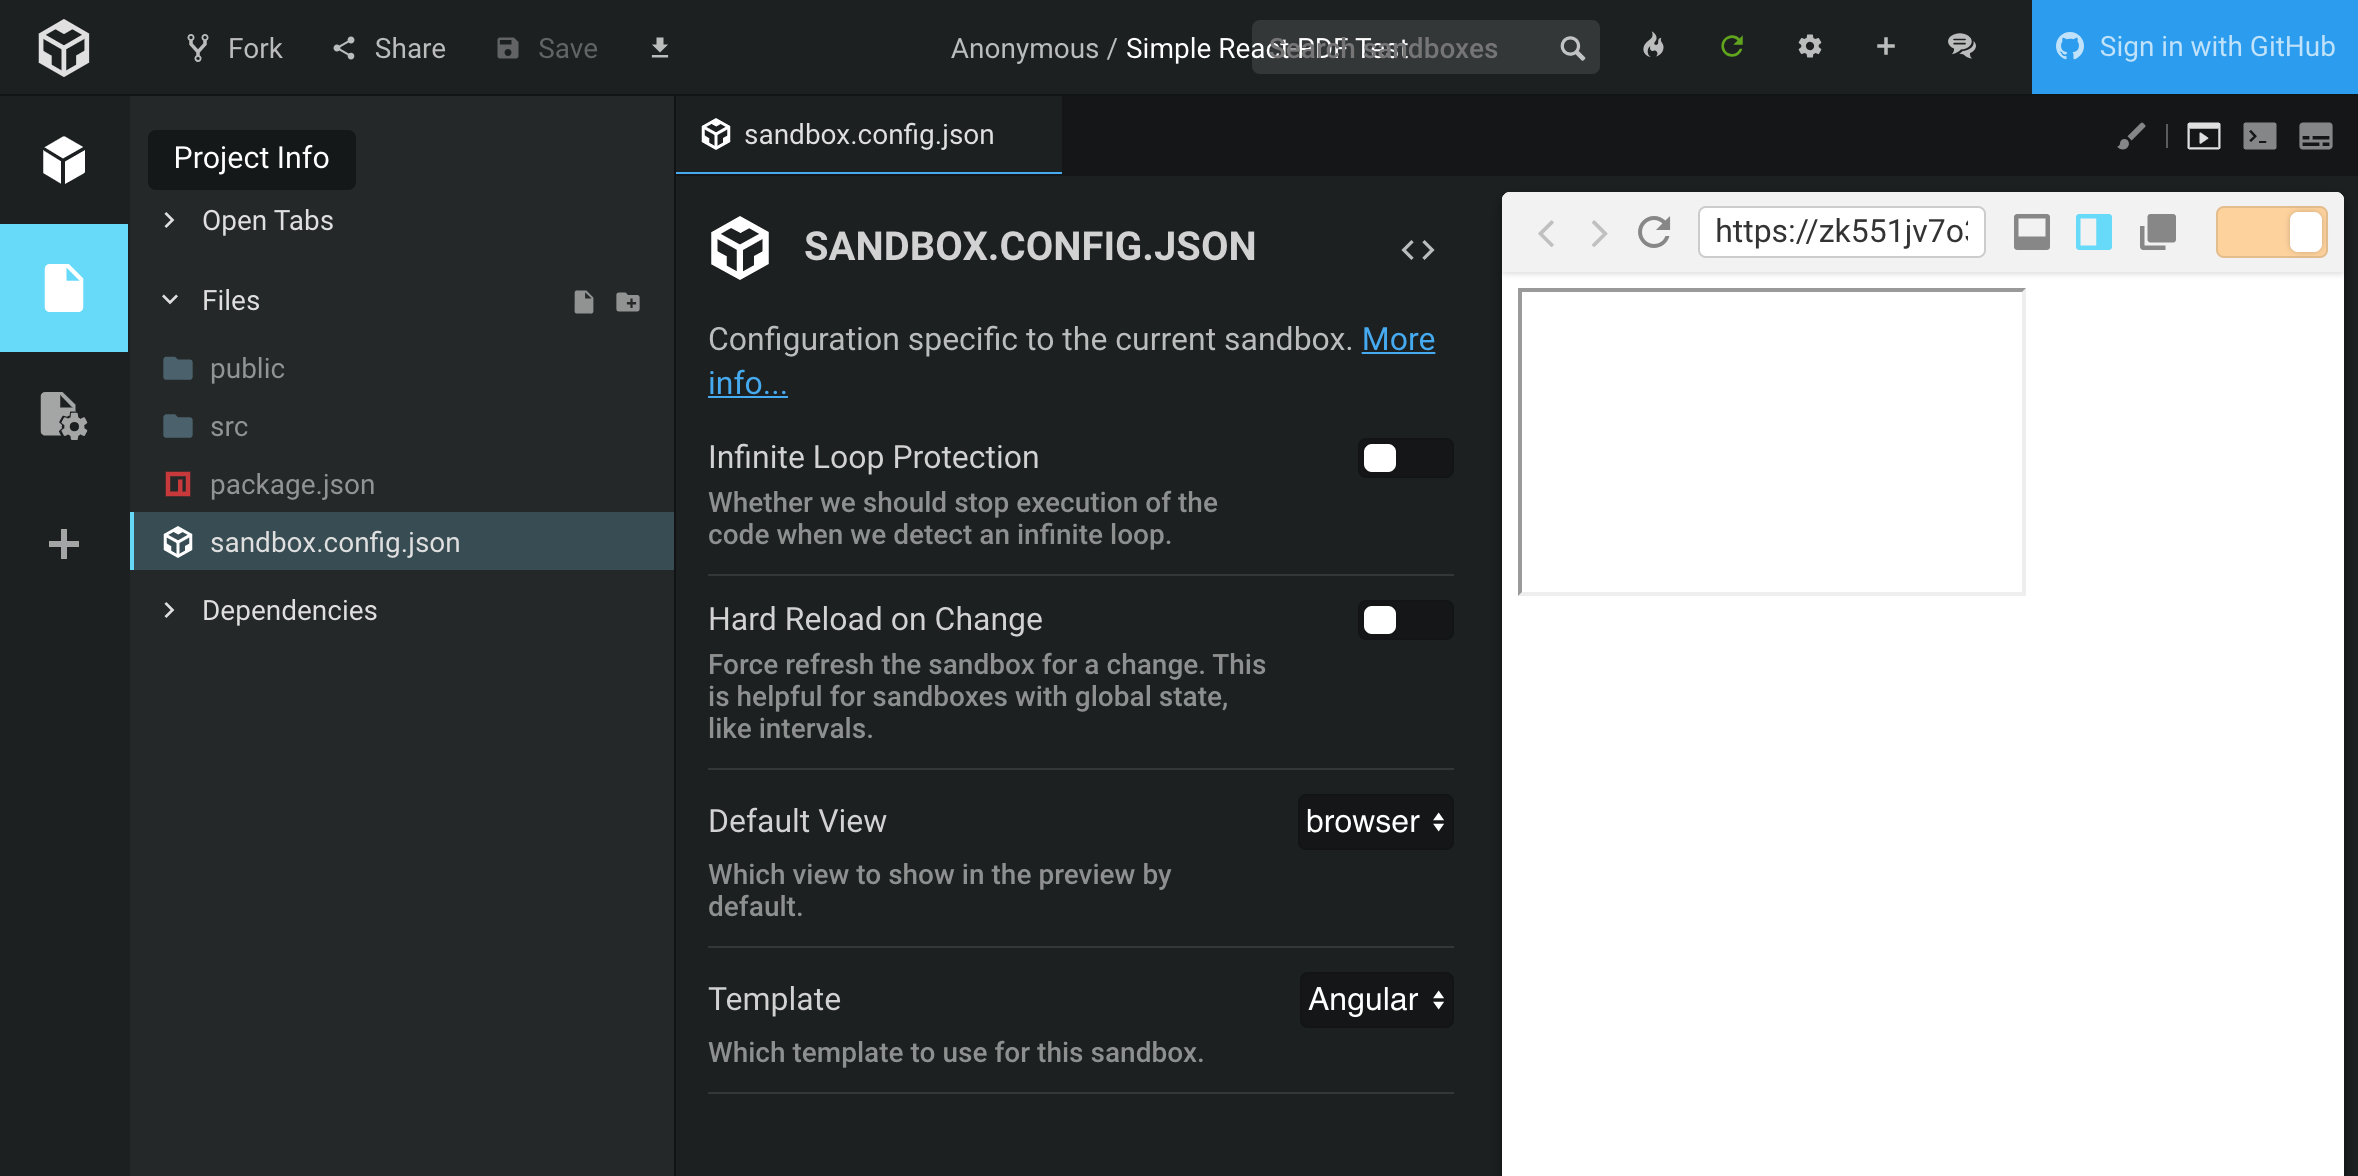Export sandbox as zip download

point(659,47)
